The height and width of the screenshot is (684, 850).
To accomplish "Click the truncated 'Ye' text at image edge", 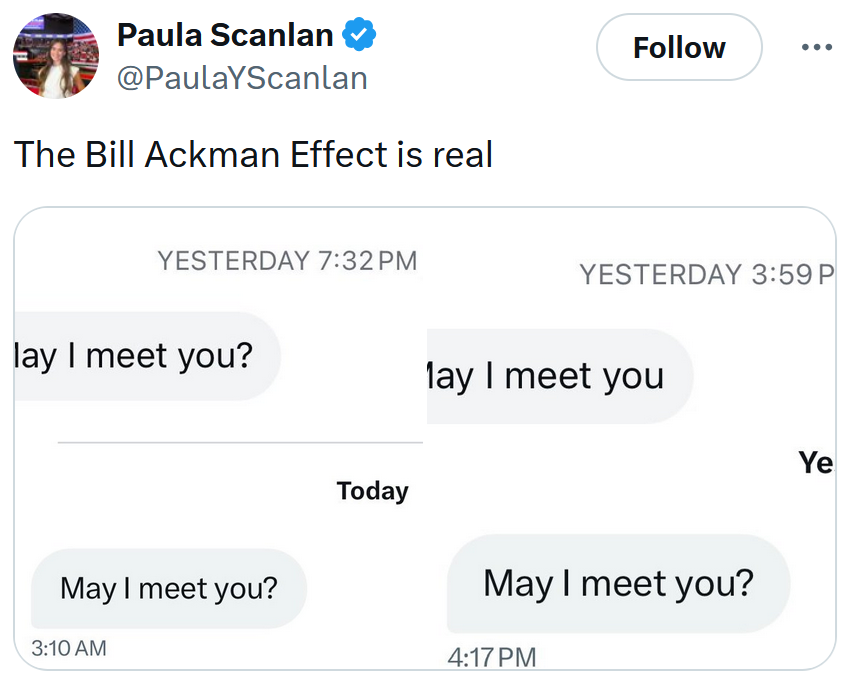I will pos(818,463).
